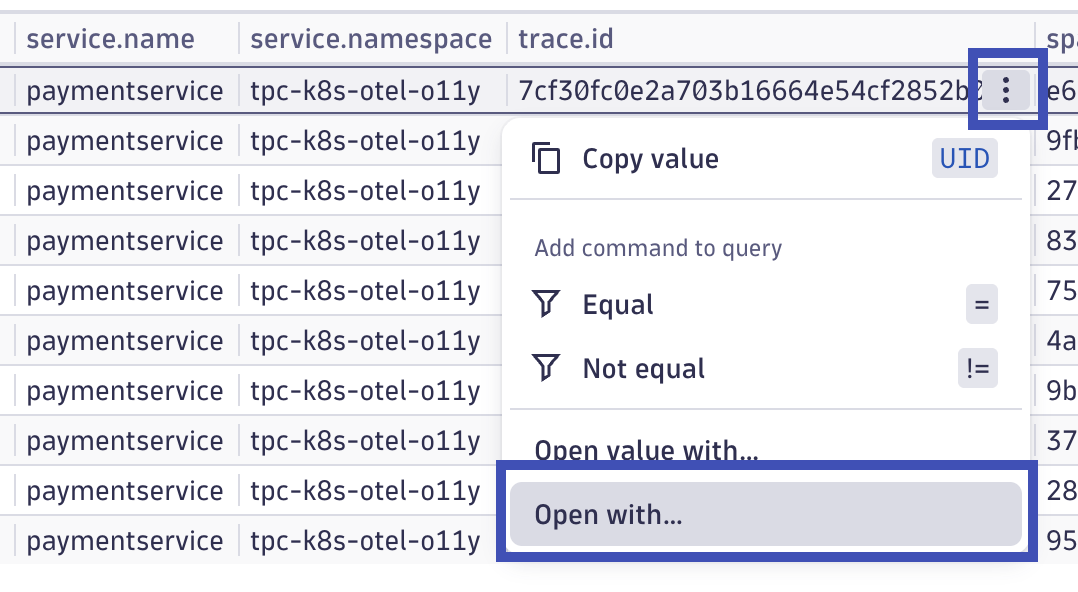Select 'Open value with…' menu entry
Screen dimensions: 1078x592
coord(645,450)
